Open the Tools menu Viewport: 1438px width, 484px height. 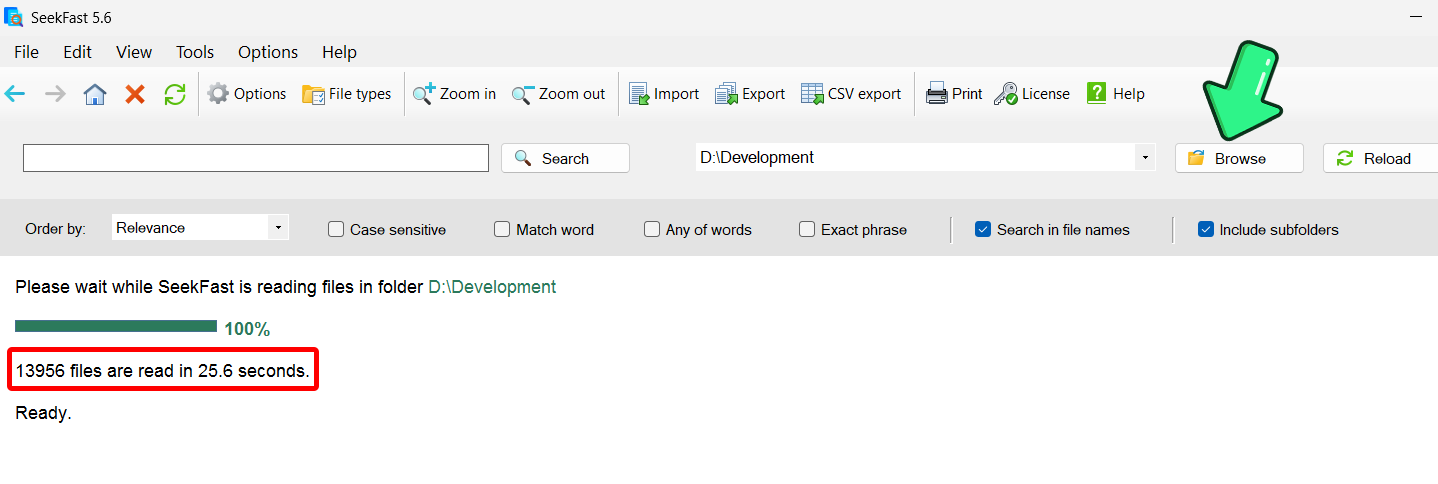coord(195,52)
